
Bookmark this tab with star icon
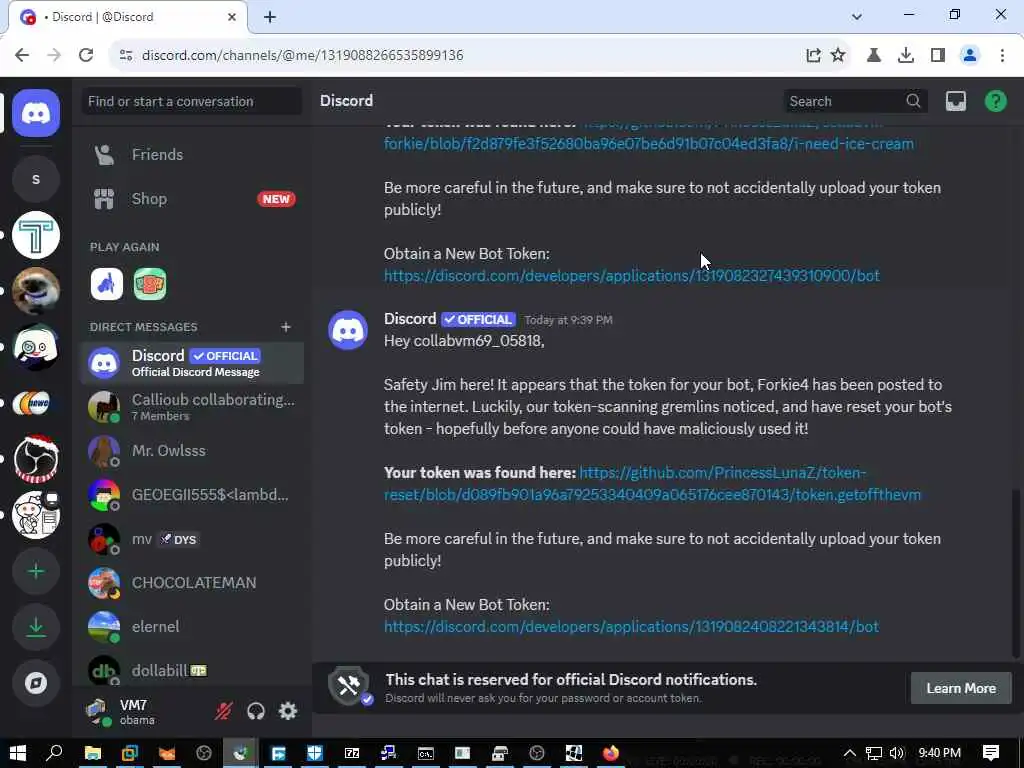(838, 56)
